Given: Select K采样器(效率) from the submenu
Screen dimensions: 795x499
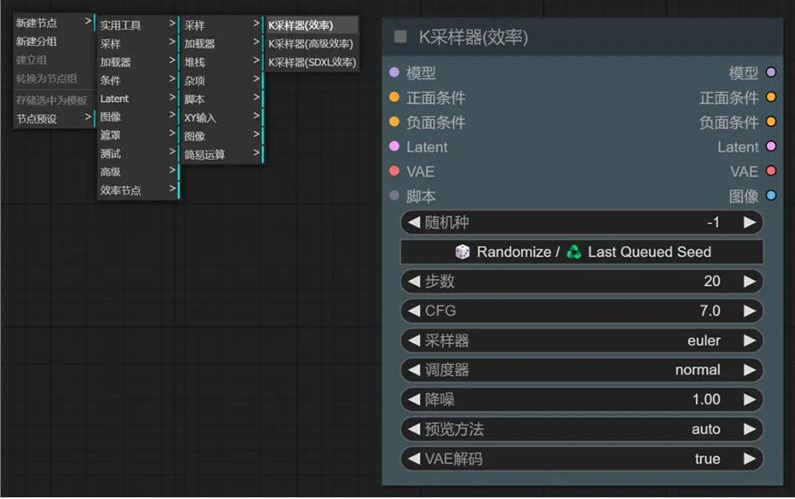Looking at the screenshot, I should 312,25.
